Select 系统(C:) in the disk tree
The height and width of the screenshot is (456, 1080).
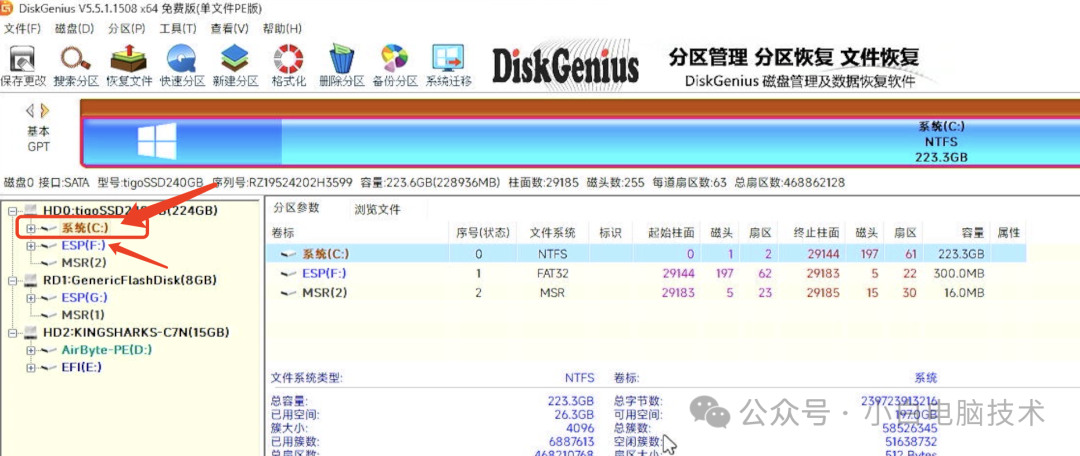[84, 228]
